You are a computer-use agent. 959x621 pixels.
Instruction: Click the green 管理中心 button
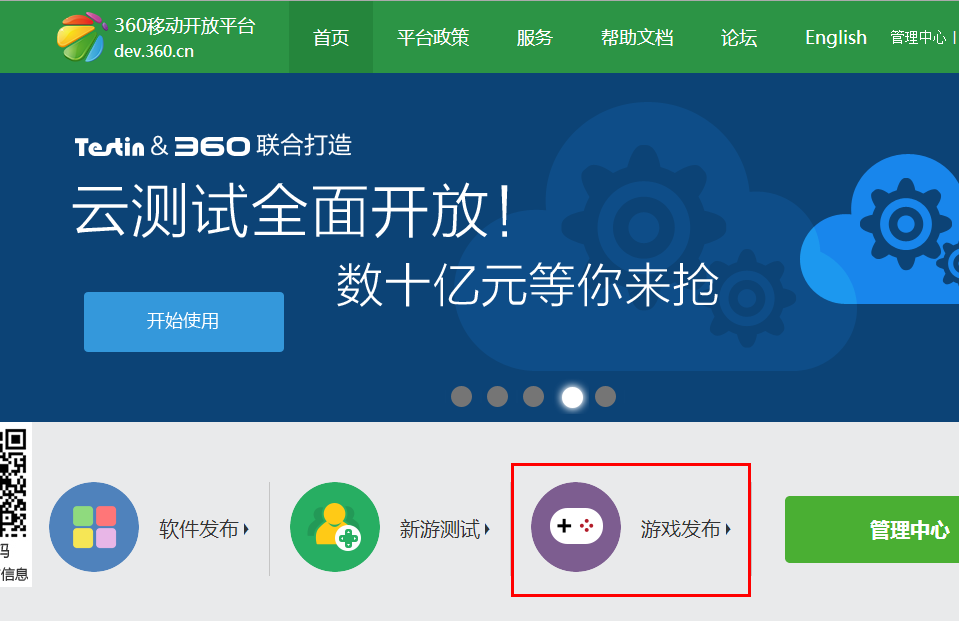coord(872,529)
